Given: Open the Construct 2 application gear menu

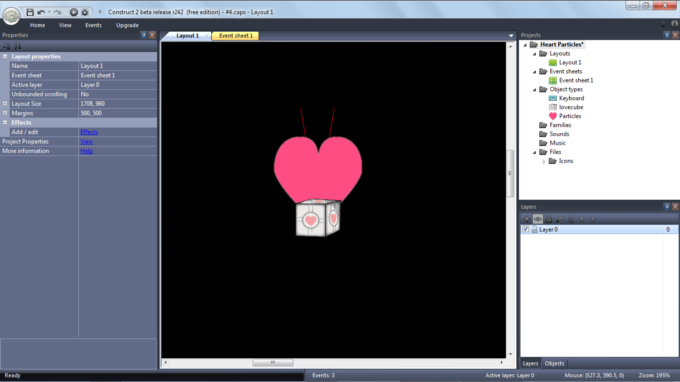Looking at the screenshot, I should (x=11, y=16).
